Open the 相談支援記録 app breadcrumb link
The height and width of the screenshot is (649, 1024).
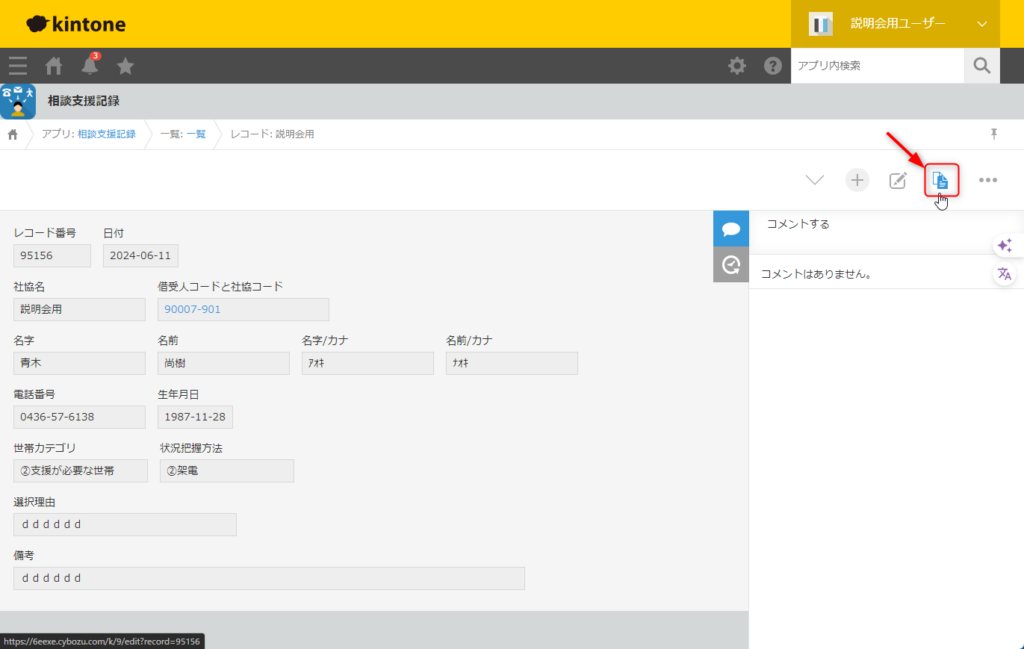coord(106,134)
